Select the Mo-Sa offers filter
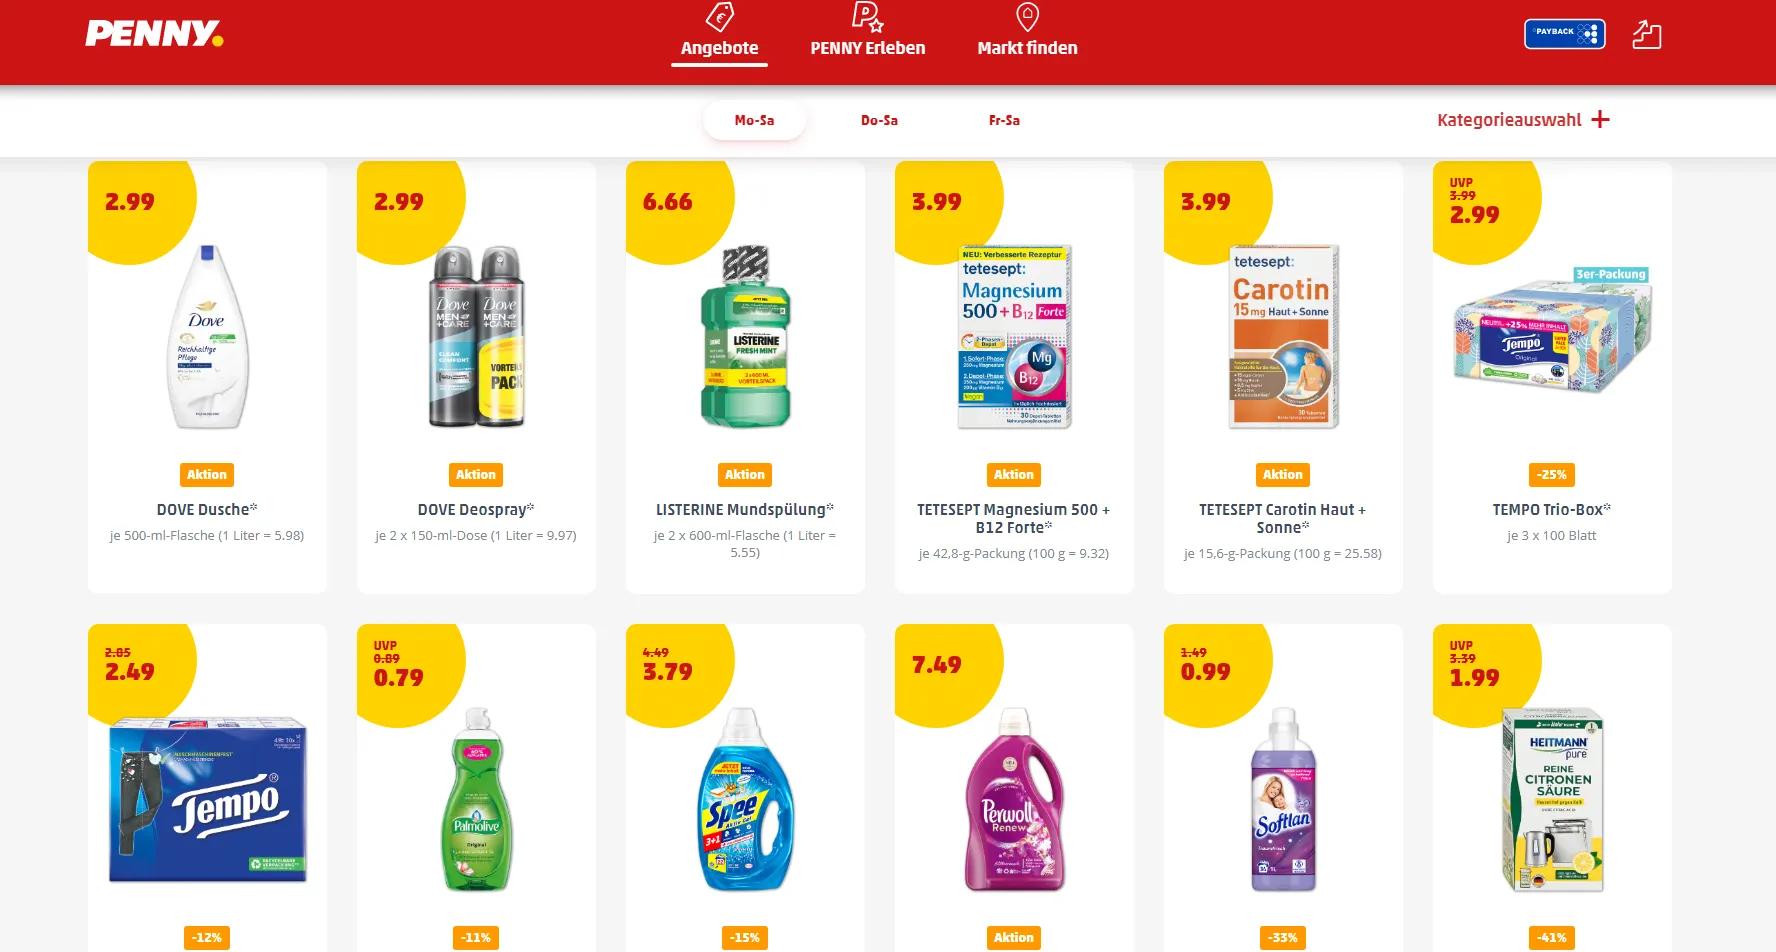 [754, 120]
